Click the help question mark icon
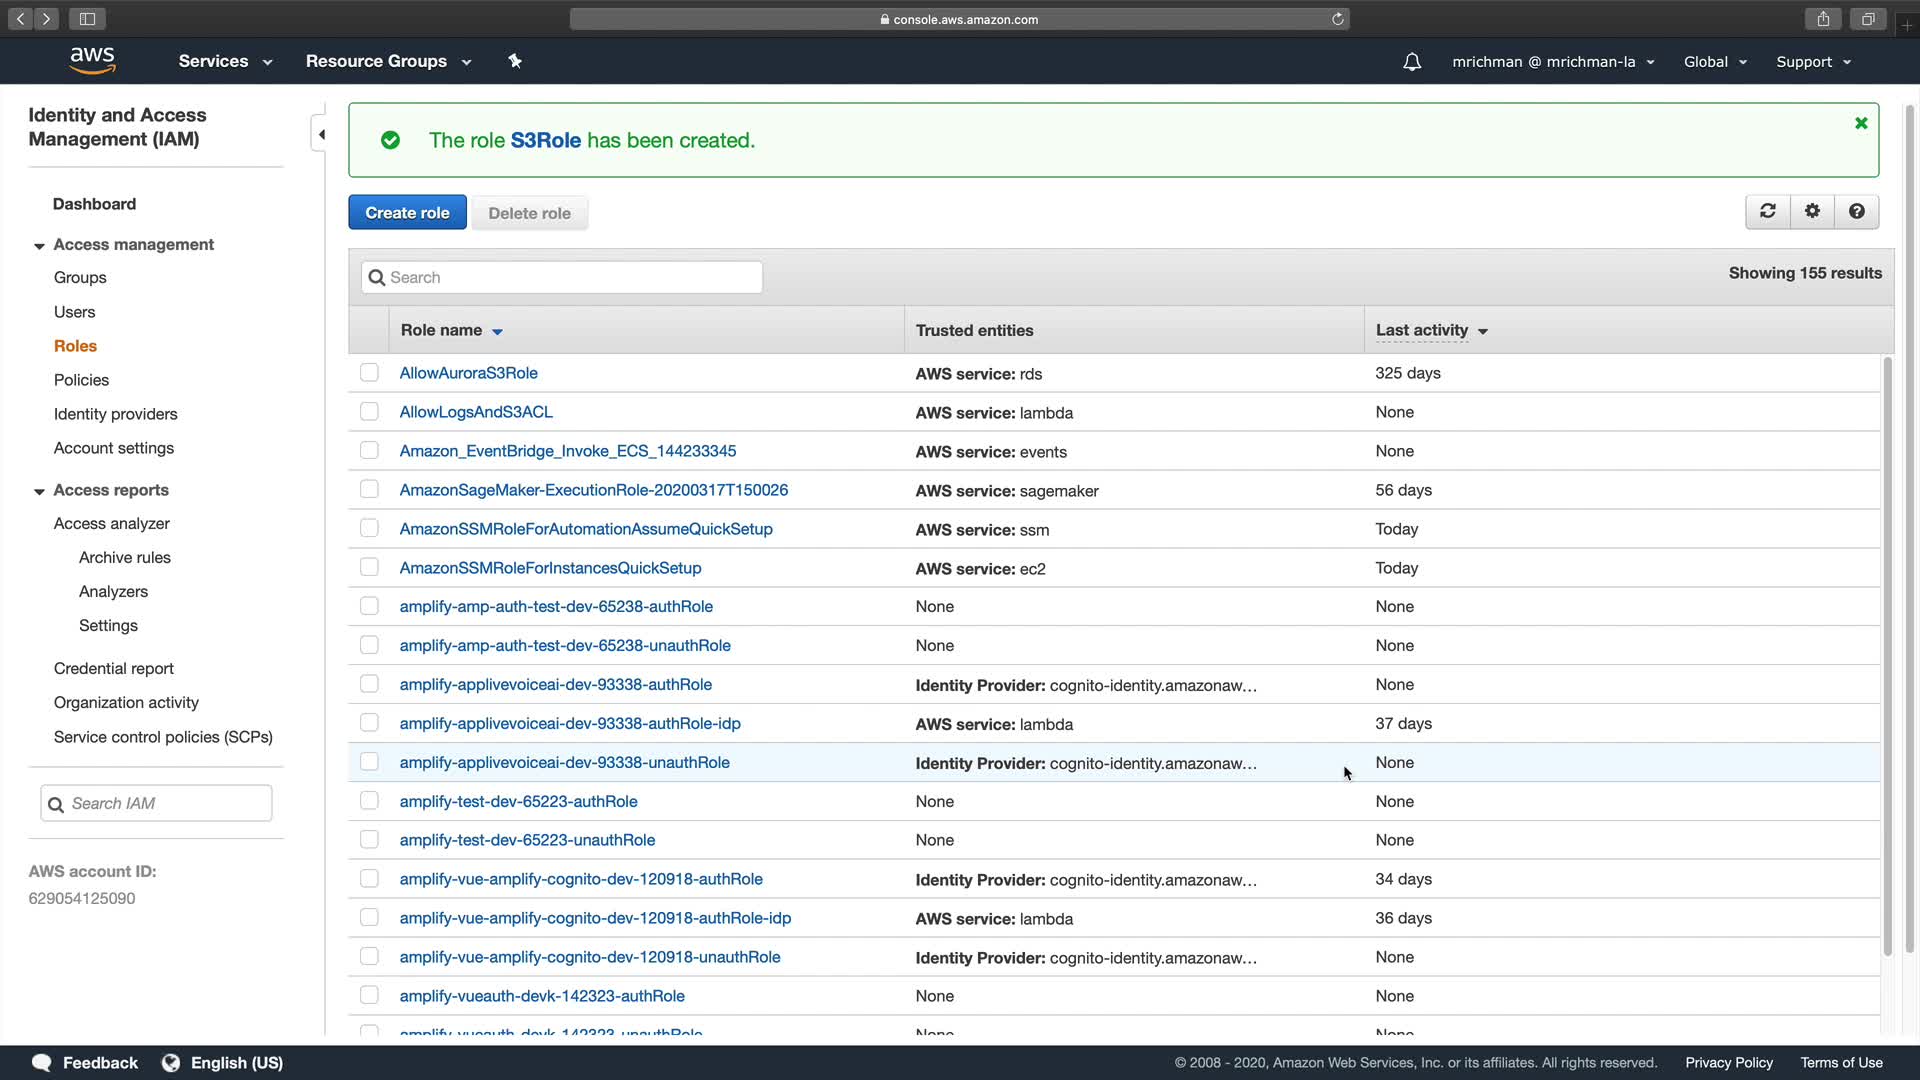 (x=1856, y=211)
